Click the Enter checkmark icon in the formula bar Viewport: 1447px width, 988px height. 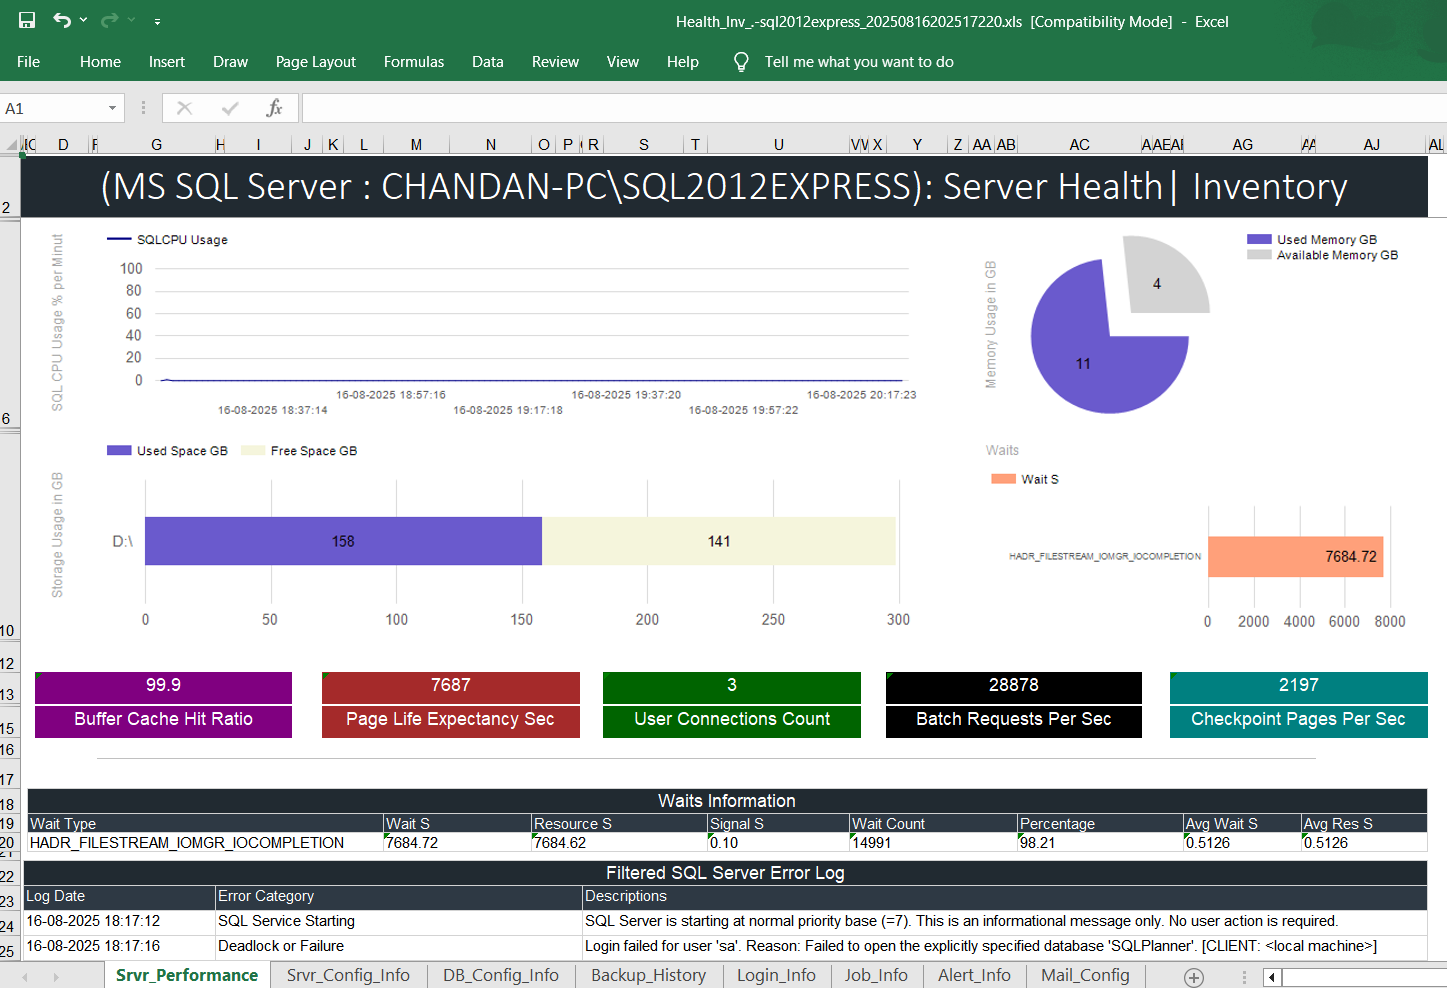pos(228,107)
